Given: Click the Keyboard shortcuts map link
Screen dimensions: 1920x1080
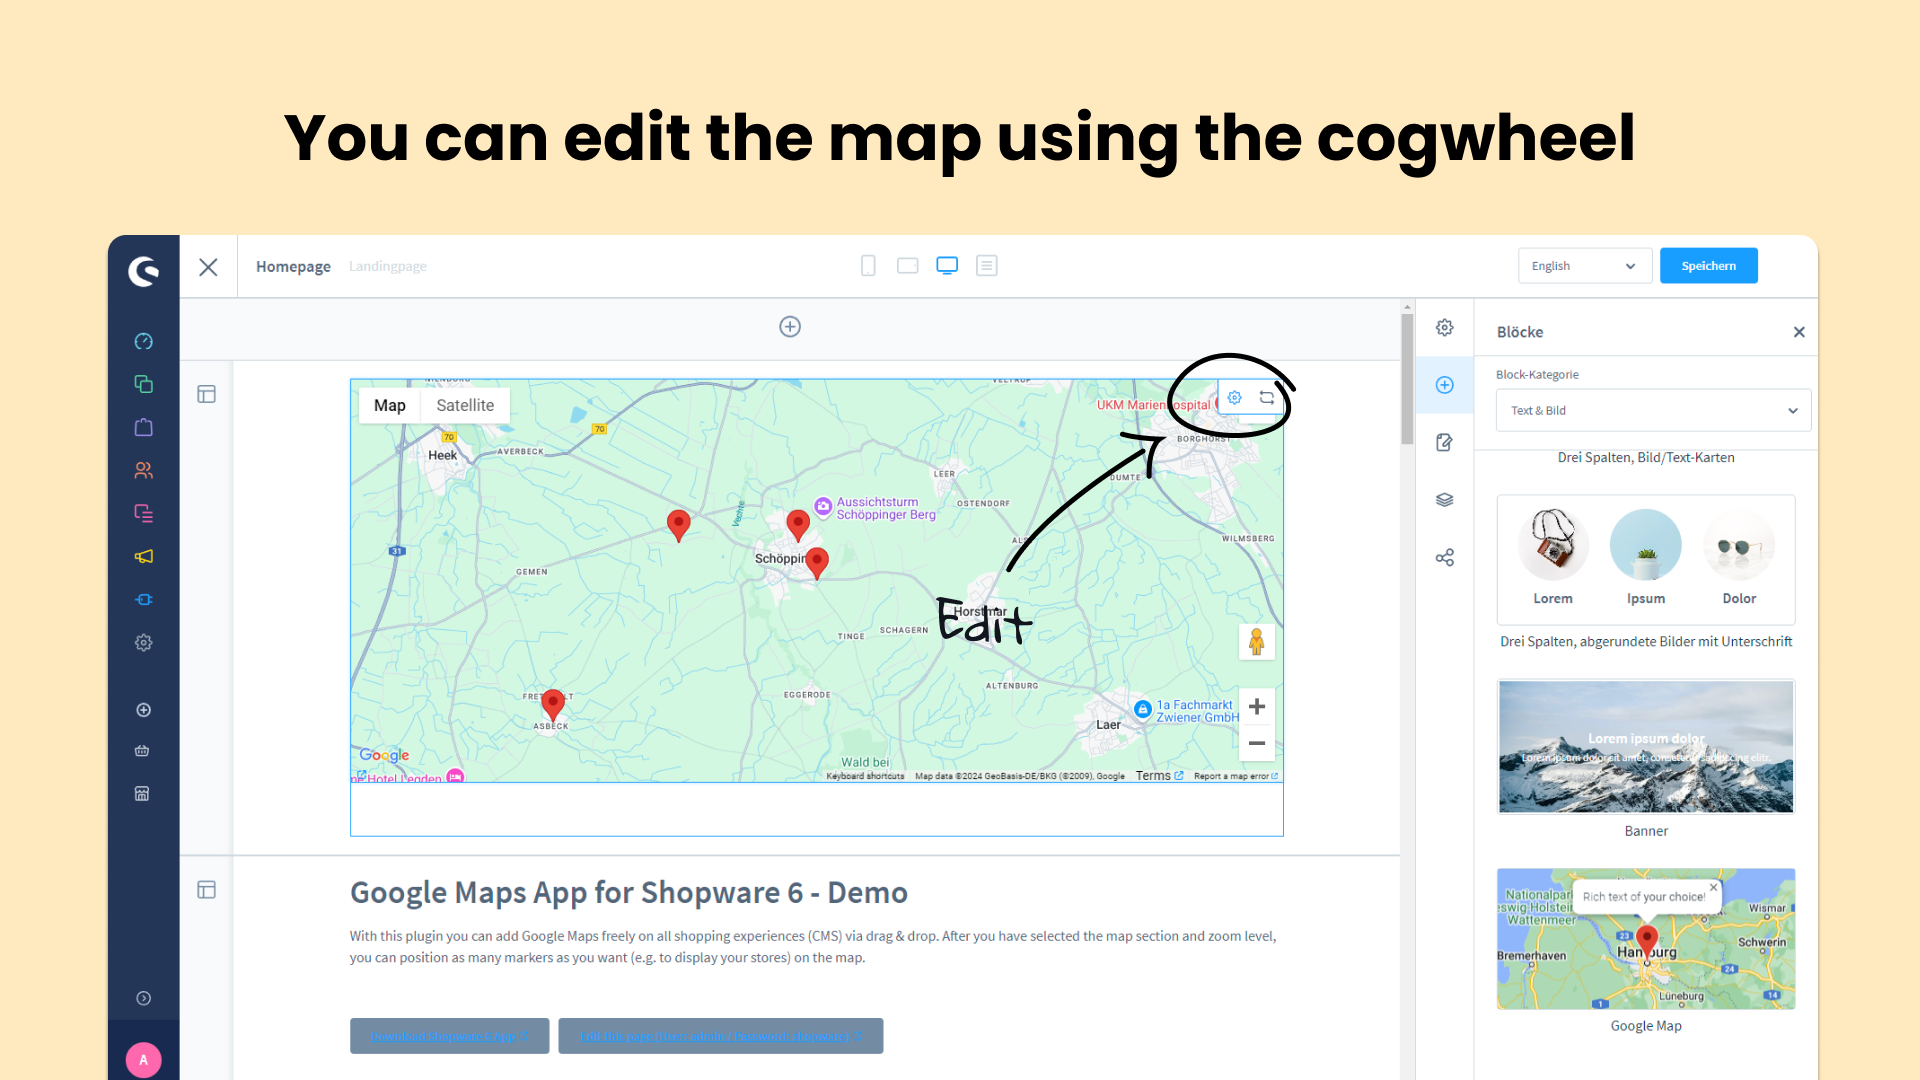Looking at the screenshot, I should pyautogui.click(x=865, y=776).
